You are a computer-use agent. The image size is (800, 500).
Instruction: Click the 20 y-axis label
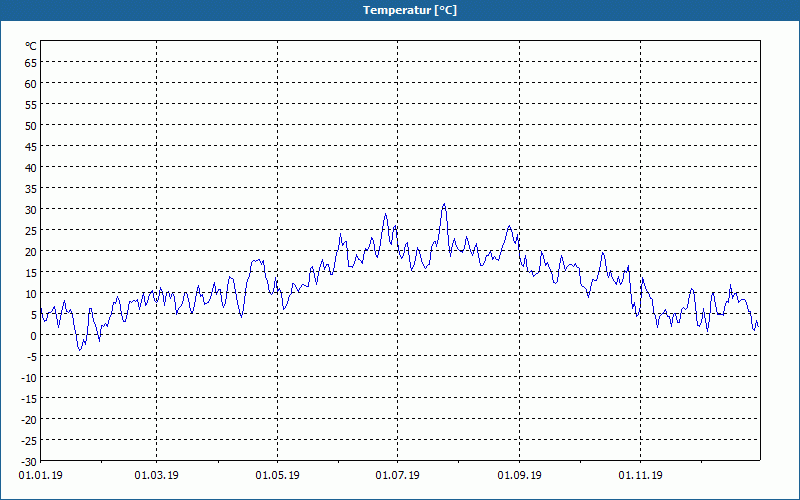(x=31, y=252)
